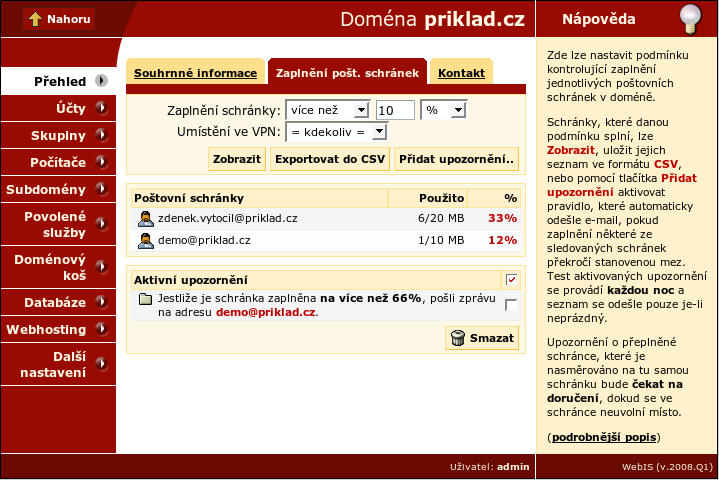Click the arrow icon beside Další nastavení

coord(101,364)
